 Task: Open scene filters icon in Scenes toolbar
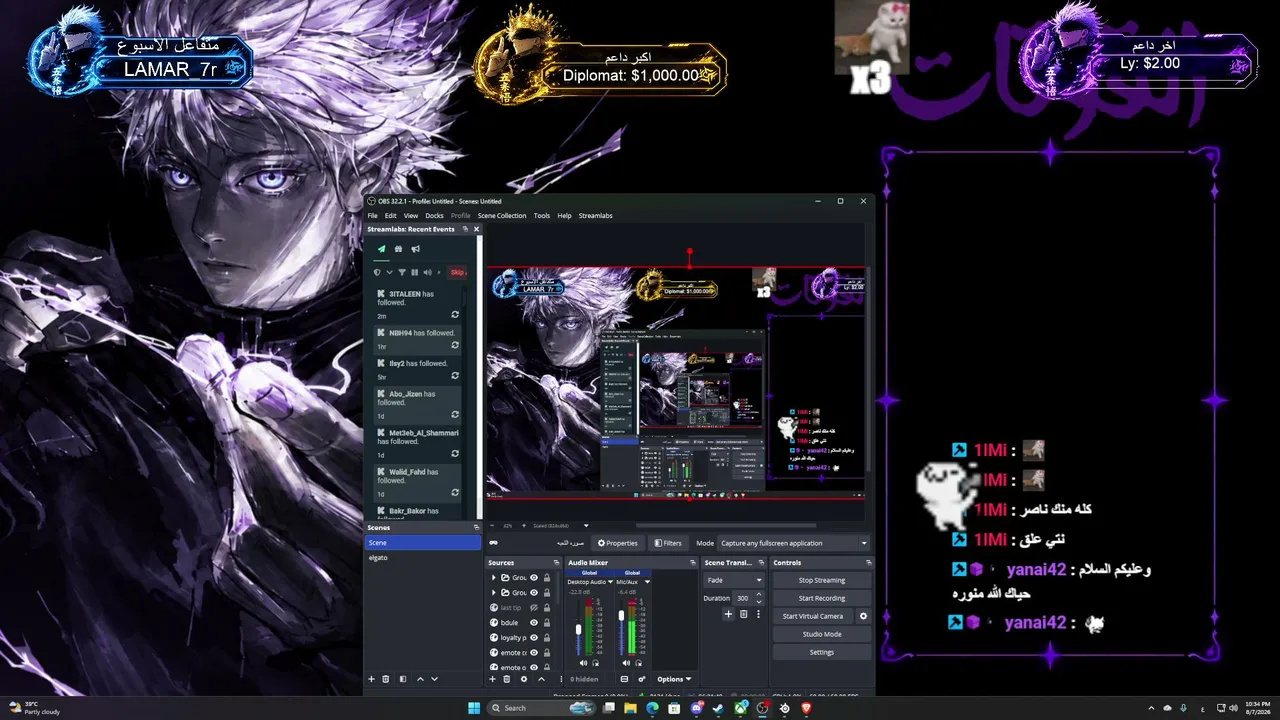(x=403, y=679)
